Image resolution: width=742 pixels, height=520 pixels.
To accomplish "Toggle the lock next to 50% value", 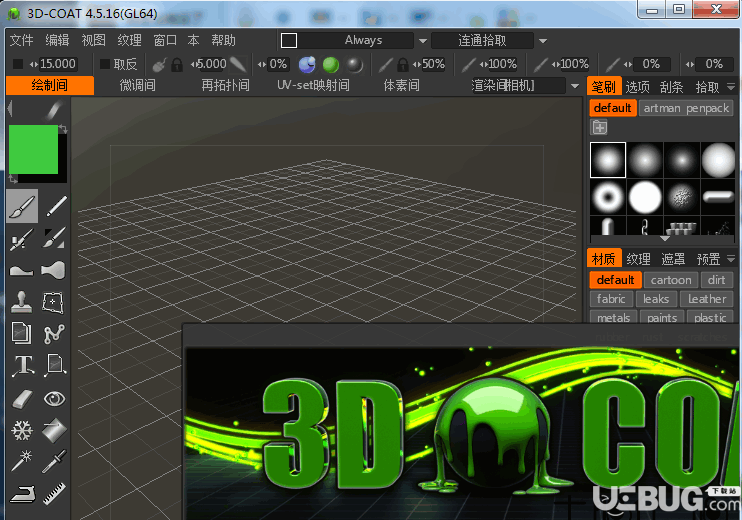I will point(403,64).
